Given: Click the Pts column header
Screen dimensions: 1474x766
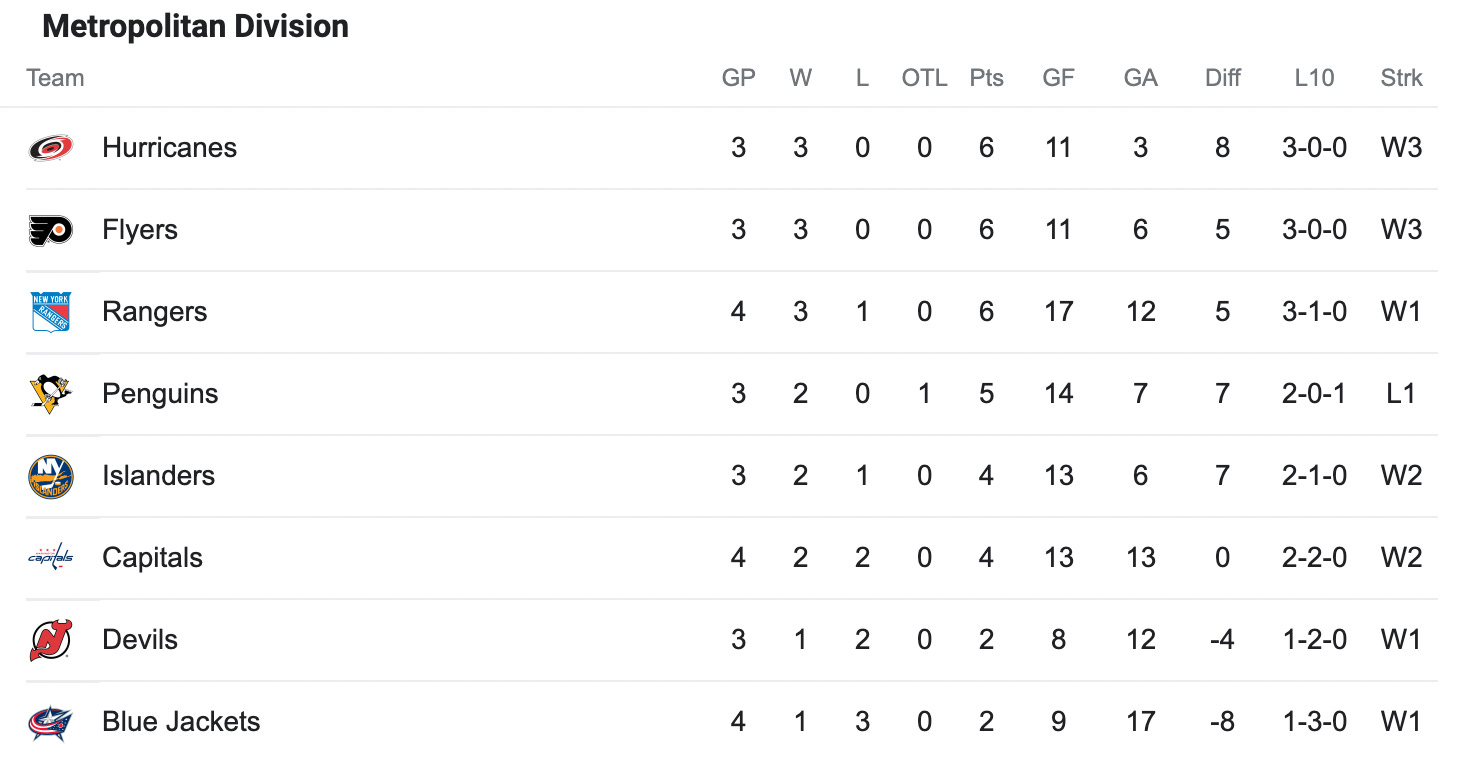Looking at the screenshot, I should [986, 78].
